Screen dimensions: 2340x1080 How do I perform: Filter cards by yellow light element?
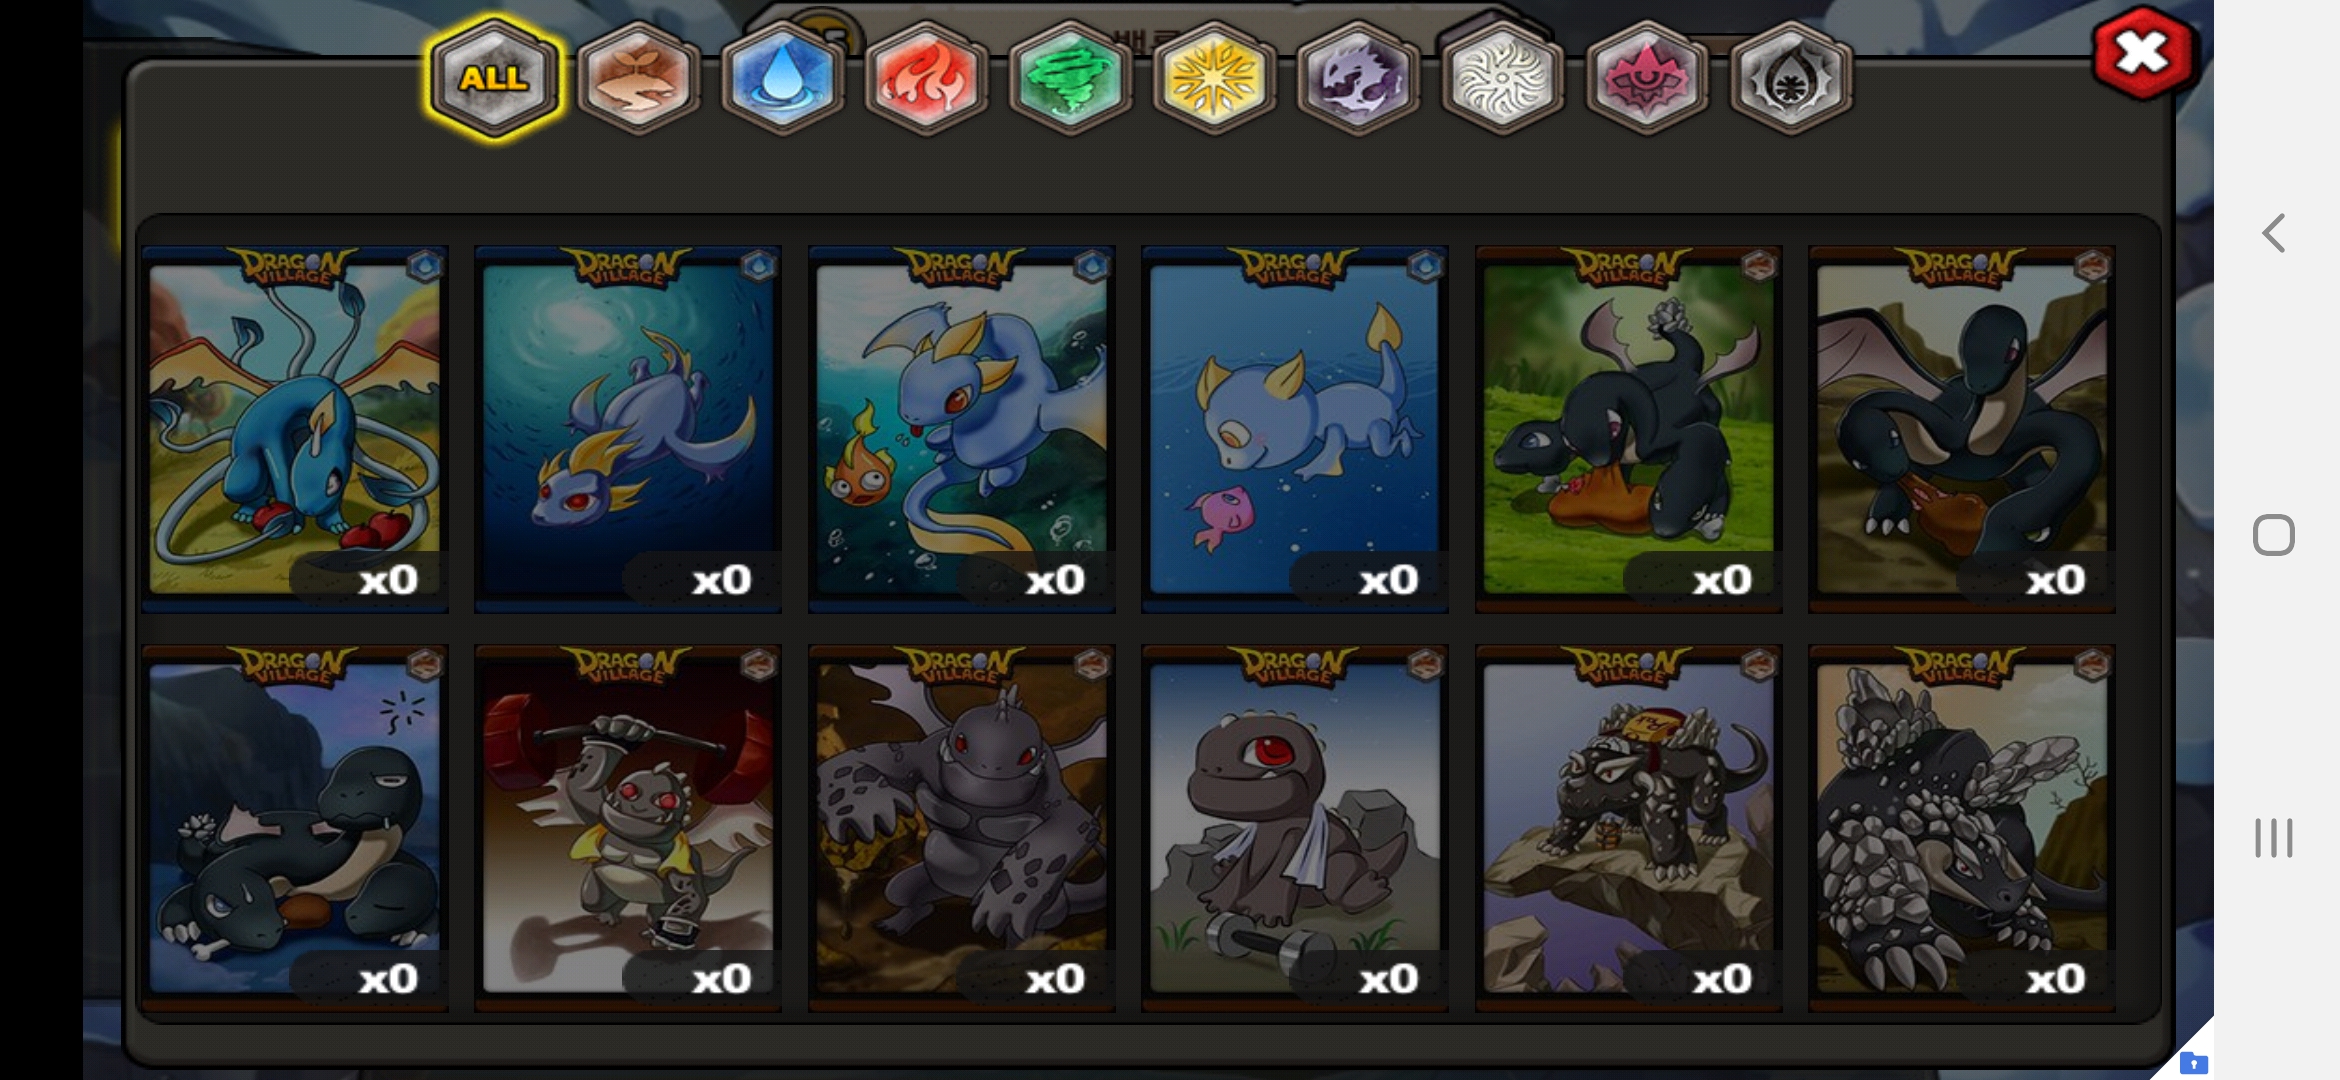pos(1214,78)
